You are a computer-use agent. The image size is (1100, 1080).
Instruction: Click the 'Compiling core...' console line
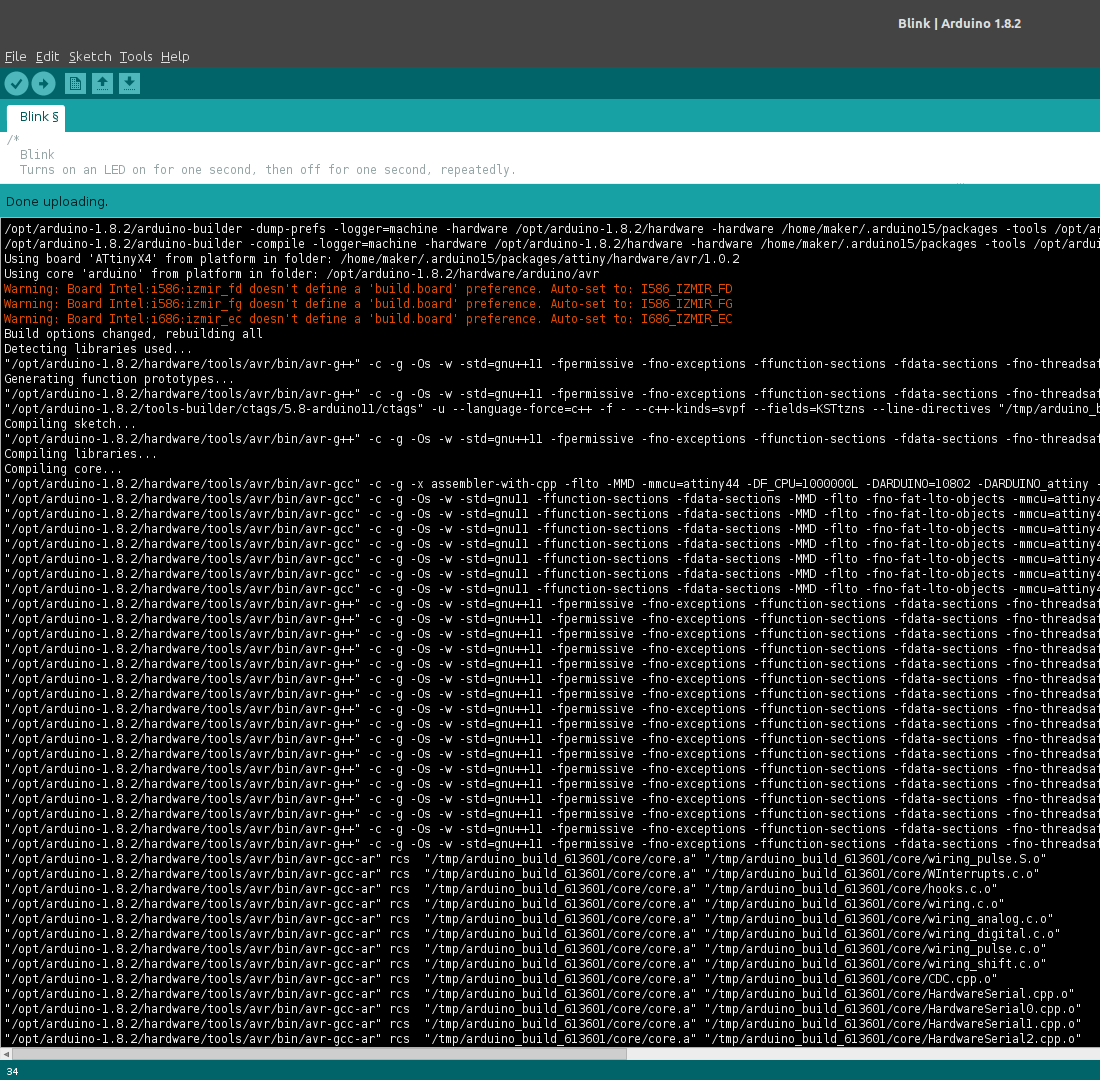coord(63,469)
